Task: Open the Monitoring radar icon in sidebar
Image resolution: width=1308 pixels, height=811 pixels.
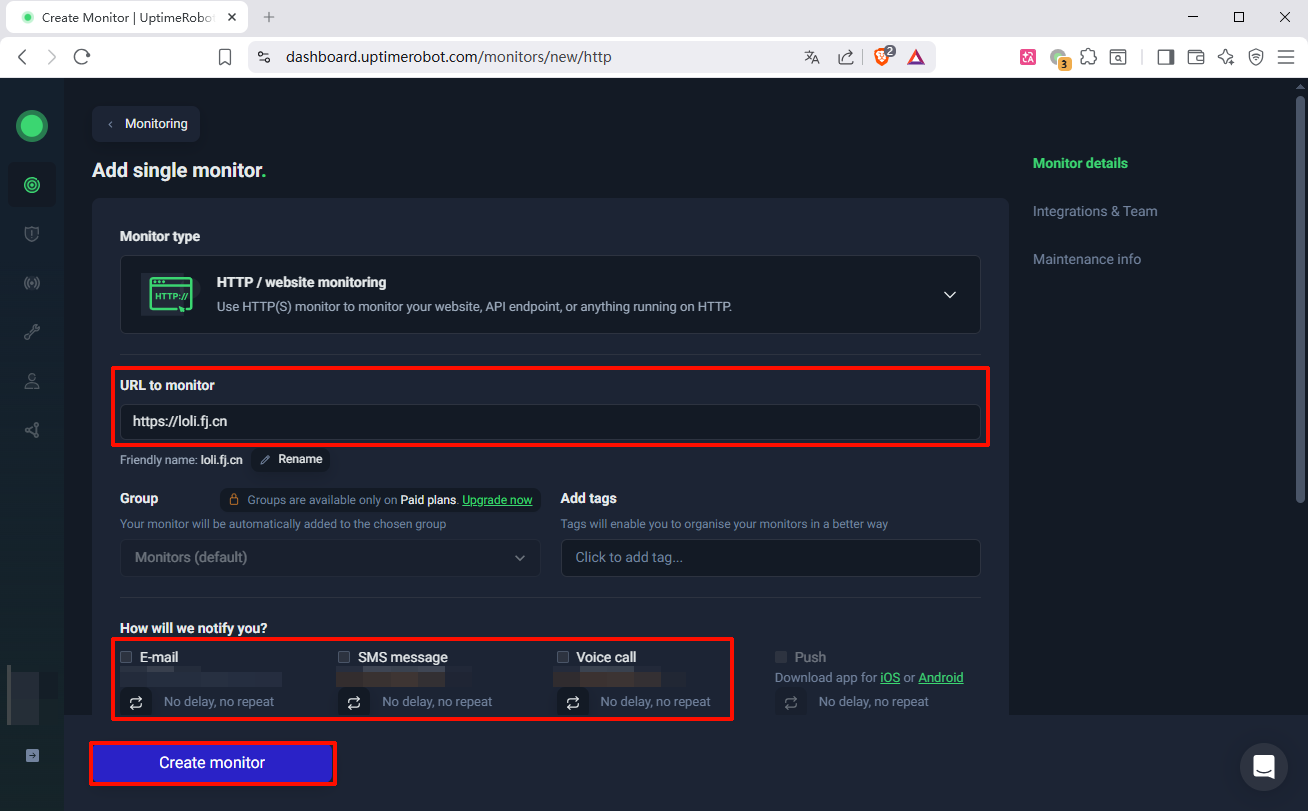Action: coord(32,185)
